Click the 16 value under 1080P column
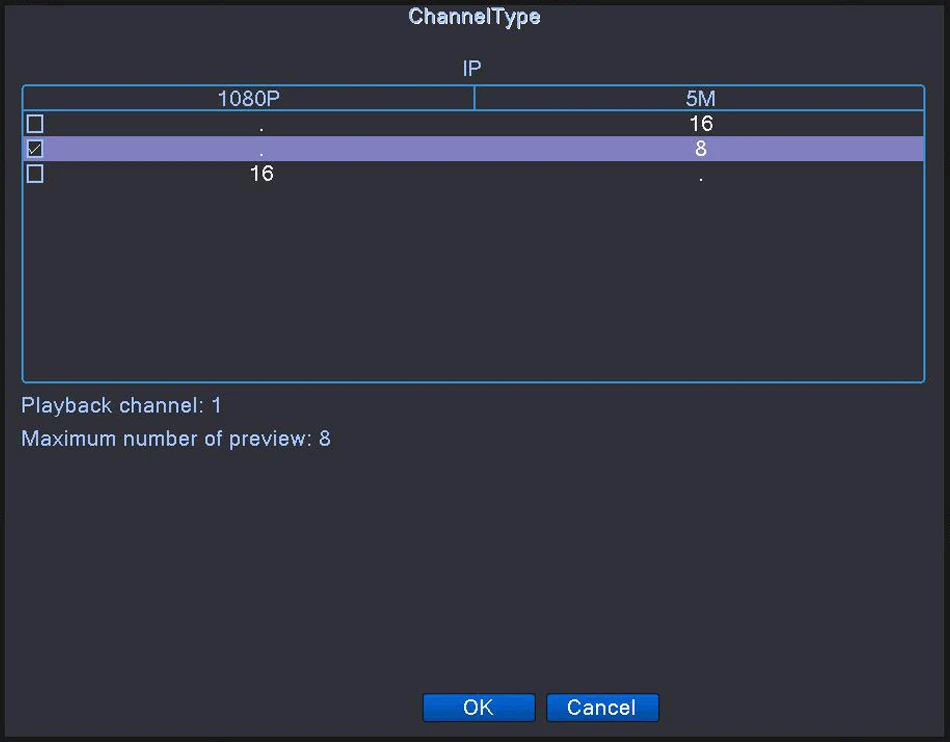The width and height of the screenshot is (950, 742). [x=261, y=174]
